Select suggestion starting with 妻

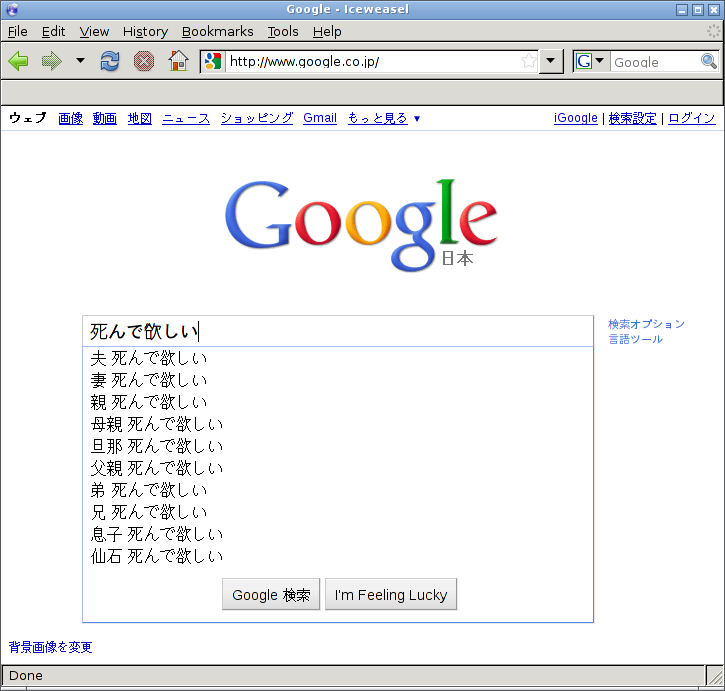(338, 380)
